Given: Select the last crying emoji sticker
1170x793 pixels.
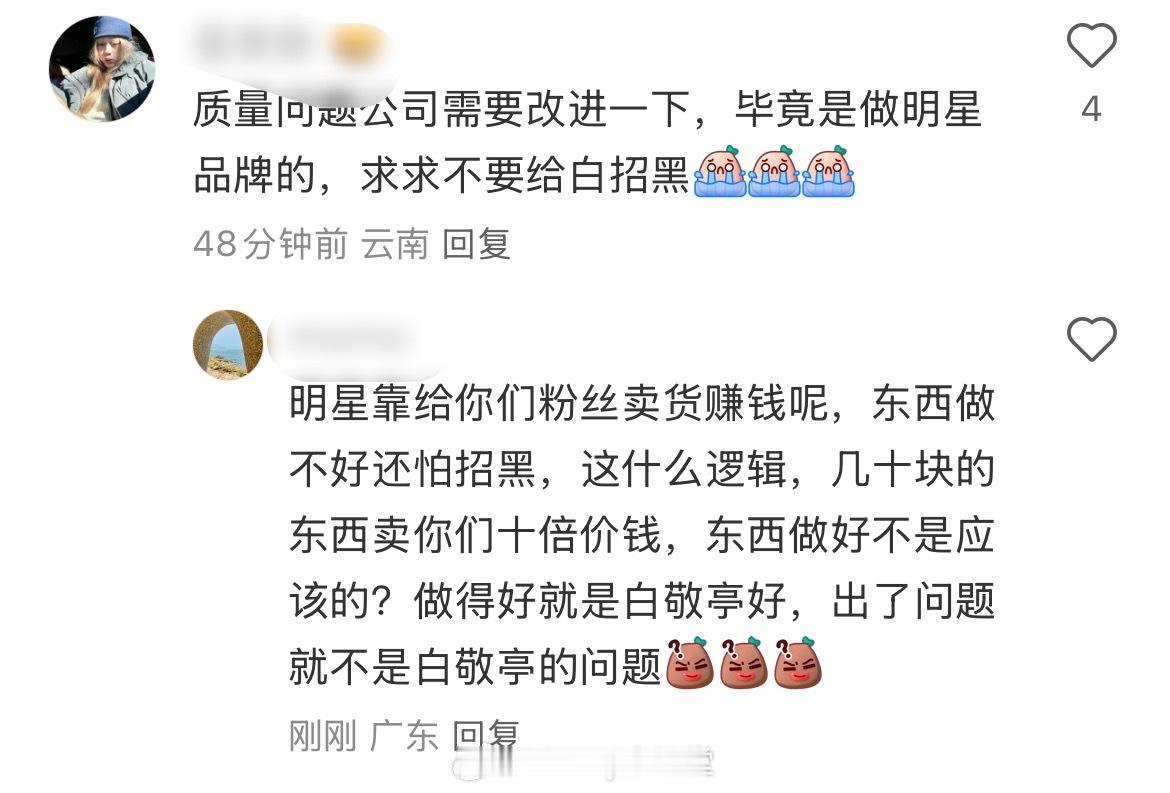Looking at the screenshot, I should click(828, 172).
